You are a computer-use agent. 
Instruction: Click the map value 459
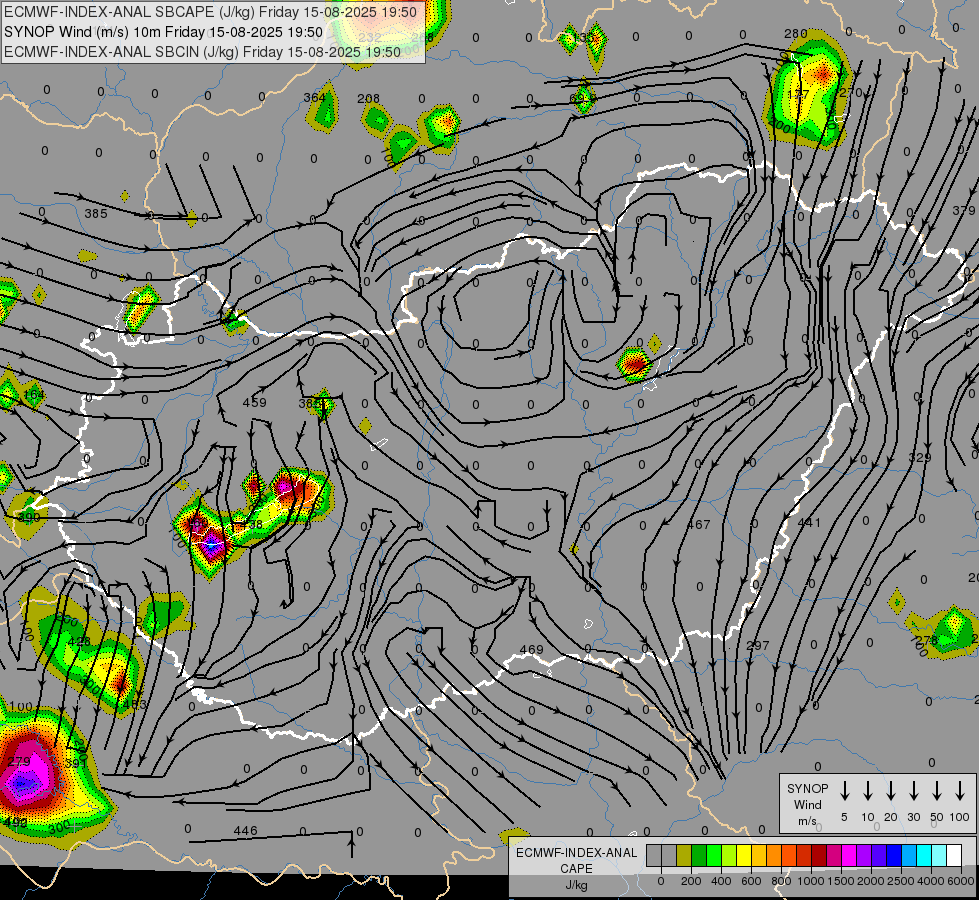pyautogui.click(x=254, y=402)
